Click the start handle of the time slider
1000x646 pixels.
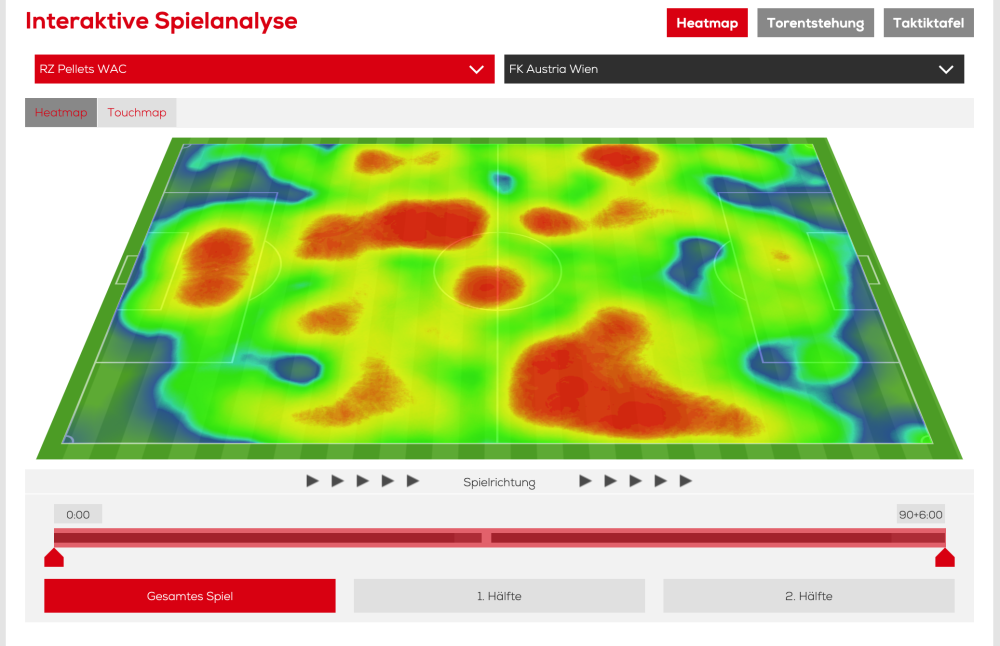(54, 558)
